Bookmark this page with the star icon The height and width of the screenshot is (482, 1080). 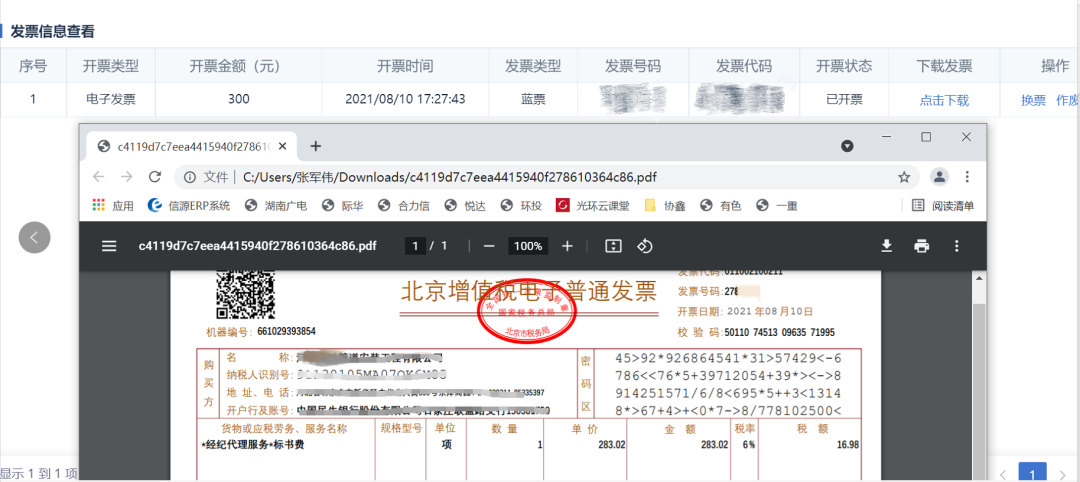point(904,177)
